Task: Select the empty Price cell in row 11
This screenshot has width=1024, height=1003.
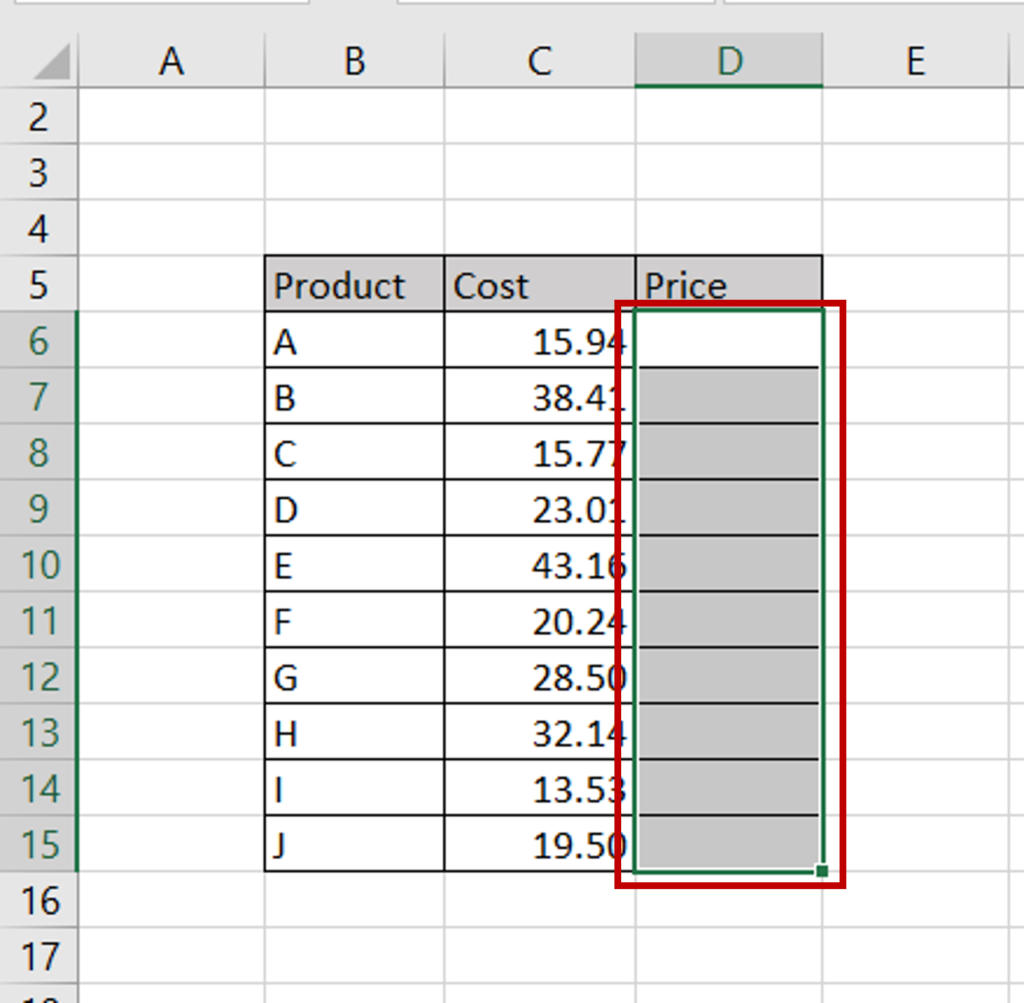Action: point(729,620)
